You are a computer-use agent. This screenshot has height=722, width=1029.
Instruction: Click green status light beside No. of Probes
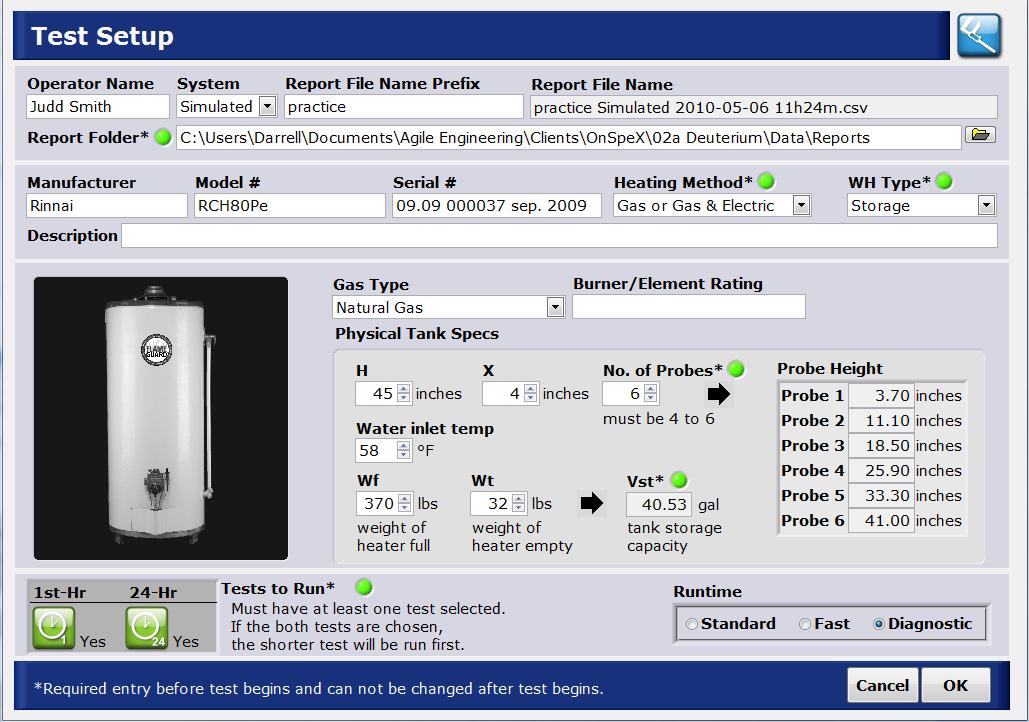pos(736,370)
